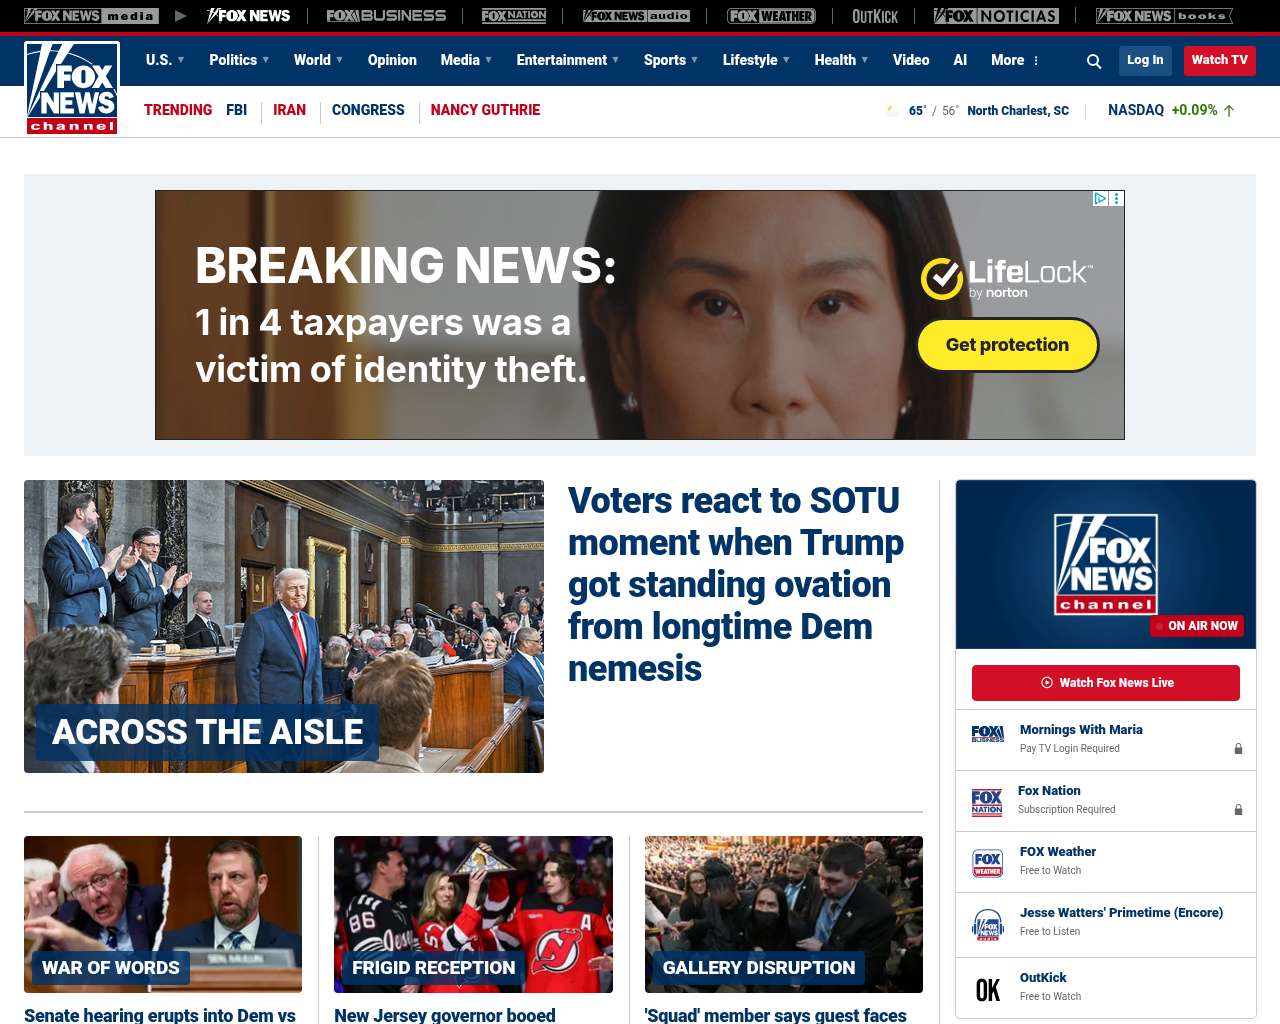Expand the U.S. dropdown menu

pyautogui.click(x=165, y=60)
